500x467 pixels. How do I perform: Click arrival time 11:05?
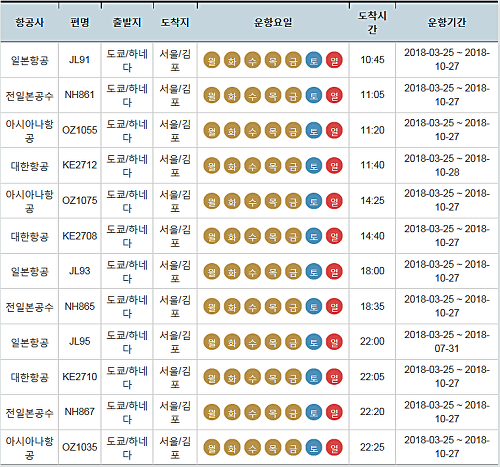pyautogui.click(x=372, y=95)
